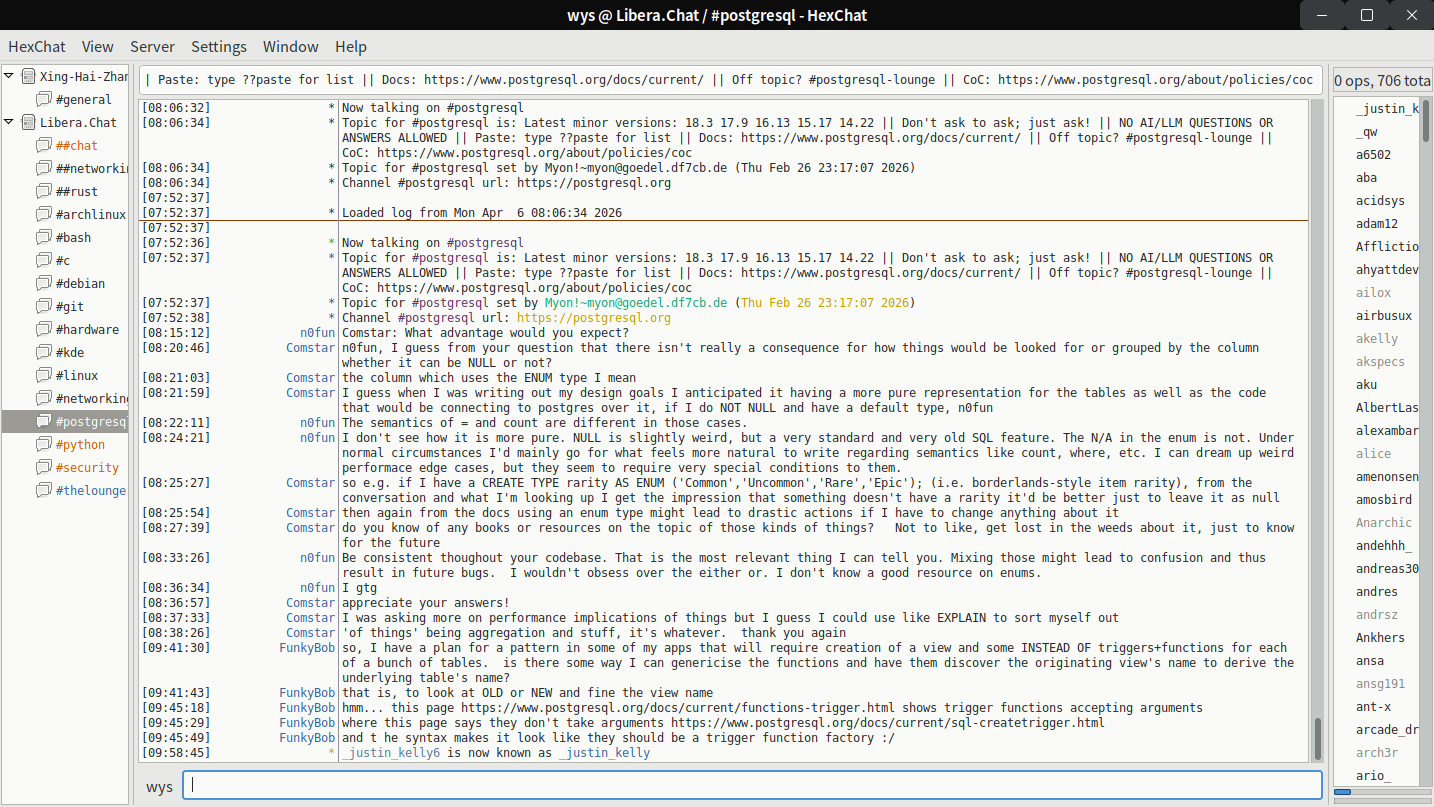The image size is (1434, 807).
Task: Collapse the Libera.Chat server tree
Action: tap(9, 122)
